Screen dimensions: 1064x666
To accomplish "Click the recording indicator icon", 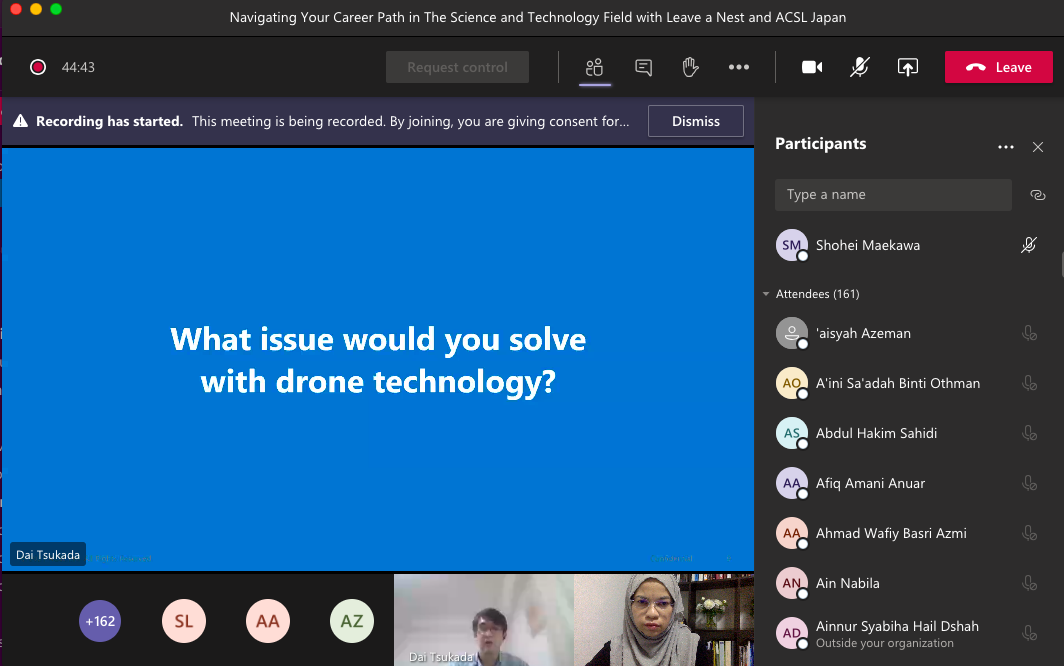I will tap(38, 67).
